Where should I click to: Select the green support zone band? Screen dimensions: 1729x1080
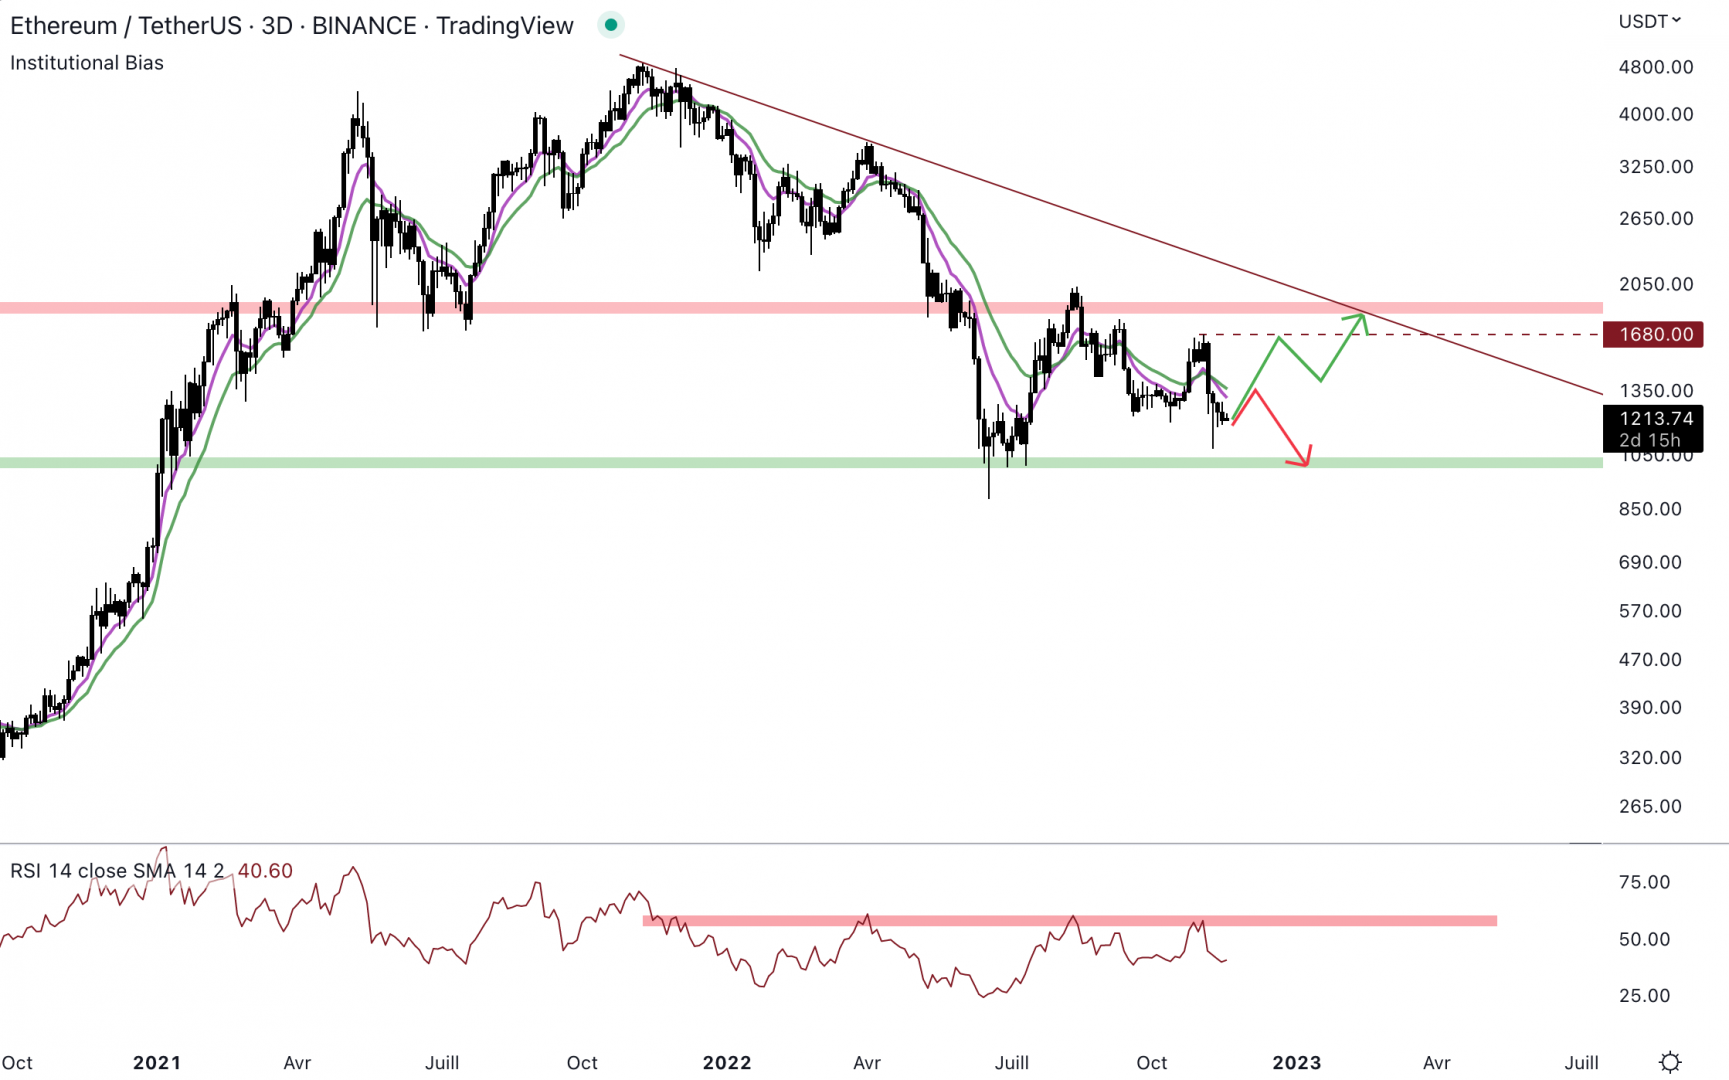(x=801, y=463)
